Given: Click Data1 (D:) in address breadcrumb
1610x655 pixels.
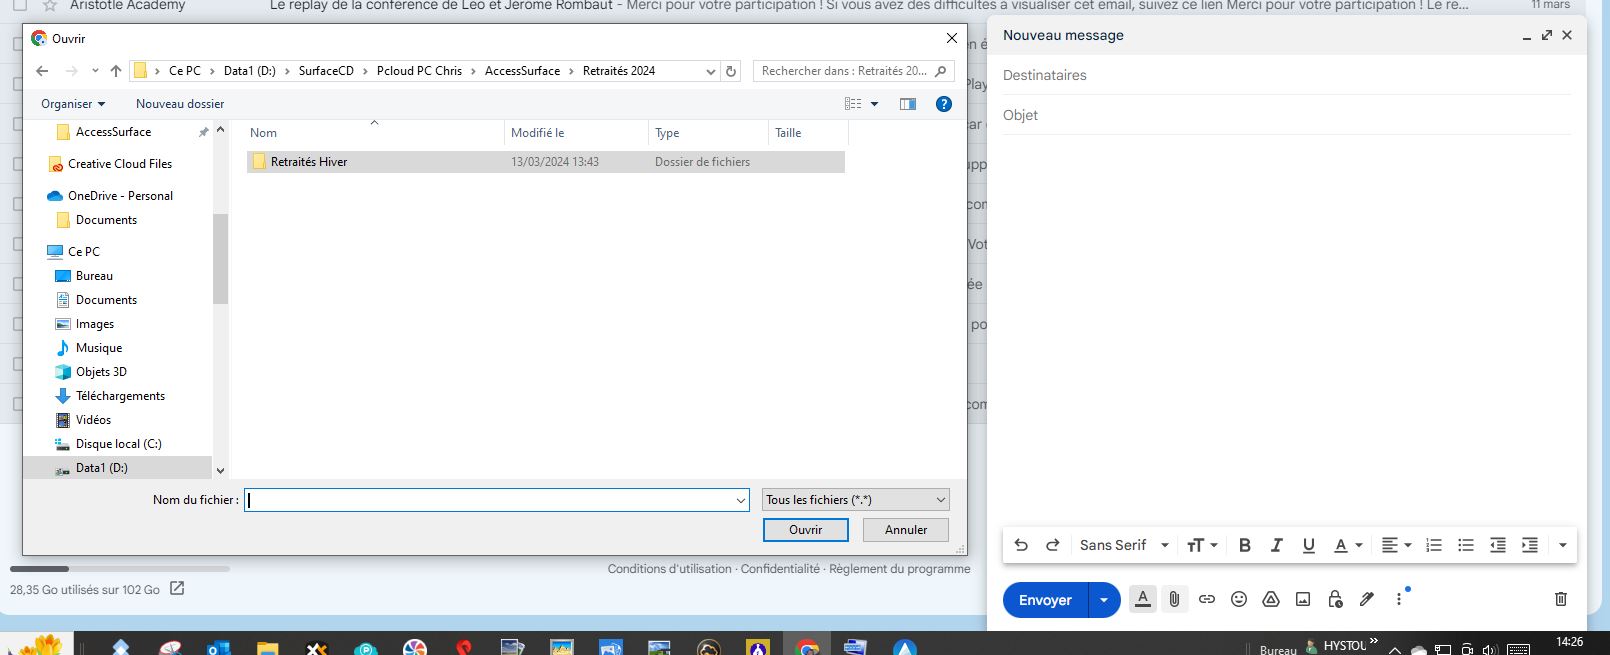Looking at the screenshot, I should click(x=250, y=71).
